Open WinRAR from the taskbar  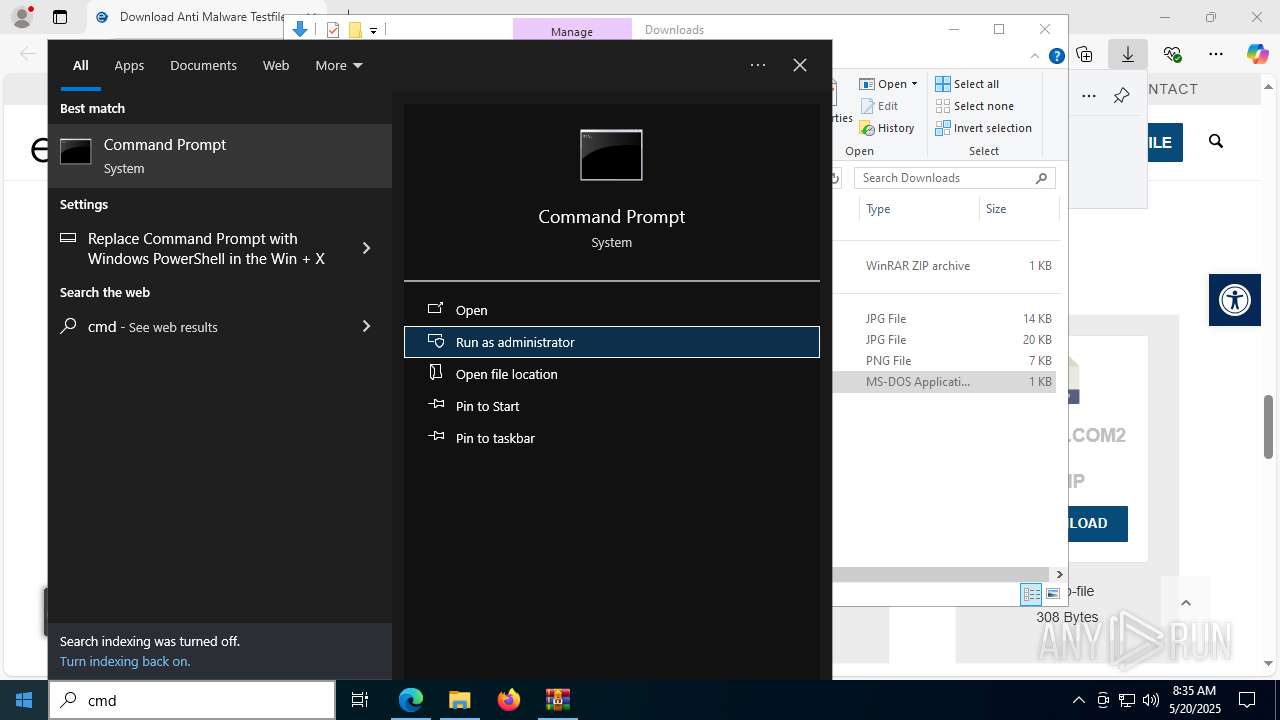tap(557, 700)
